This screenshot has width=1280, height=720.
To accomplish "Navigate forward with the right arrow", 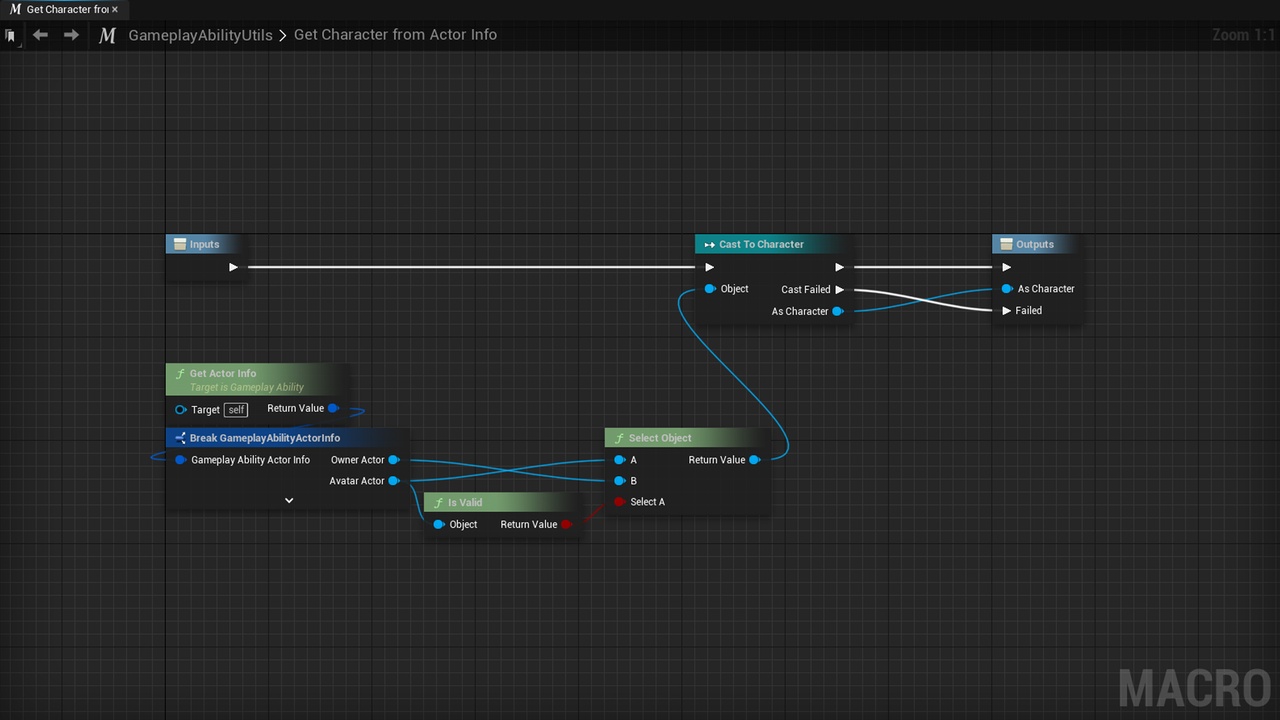I will point(71,35).
